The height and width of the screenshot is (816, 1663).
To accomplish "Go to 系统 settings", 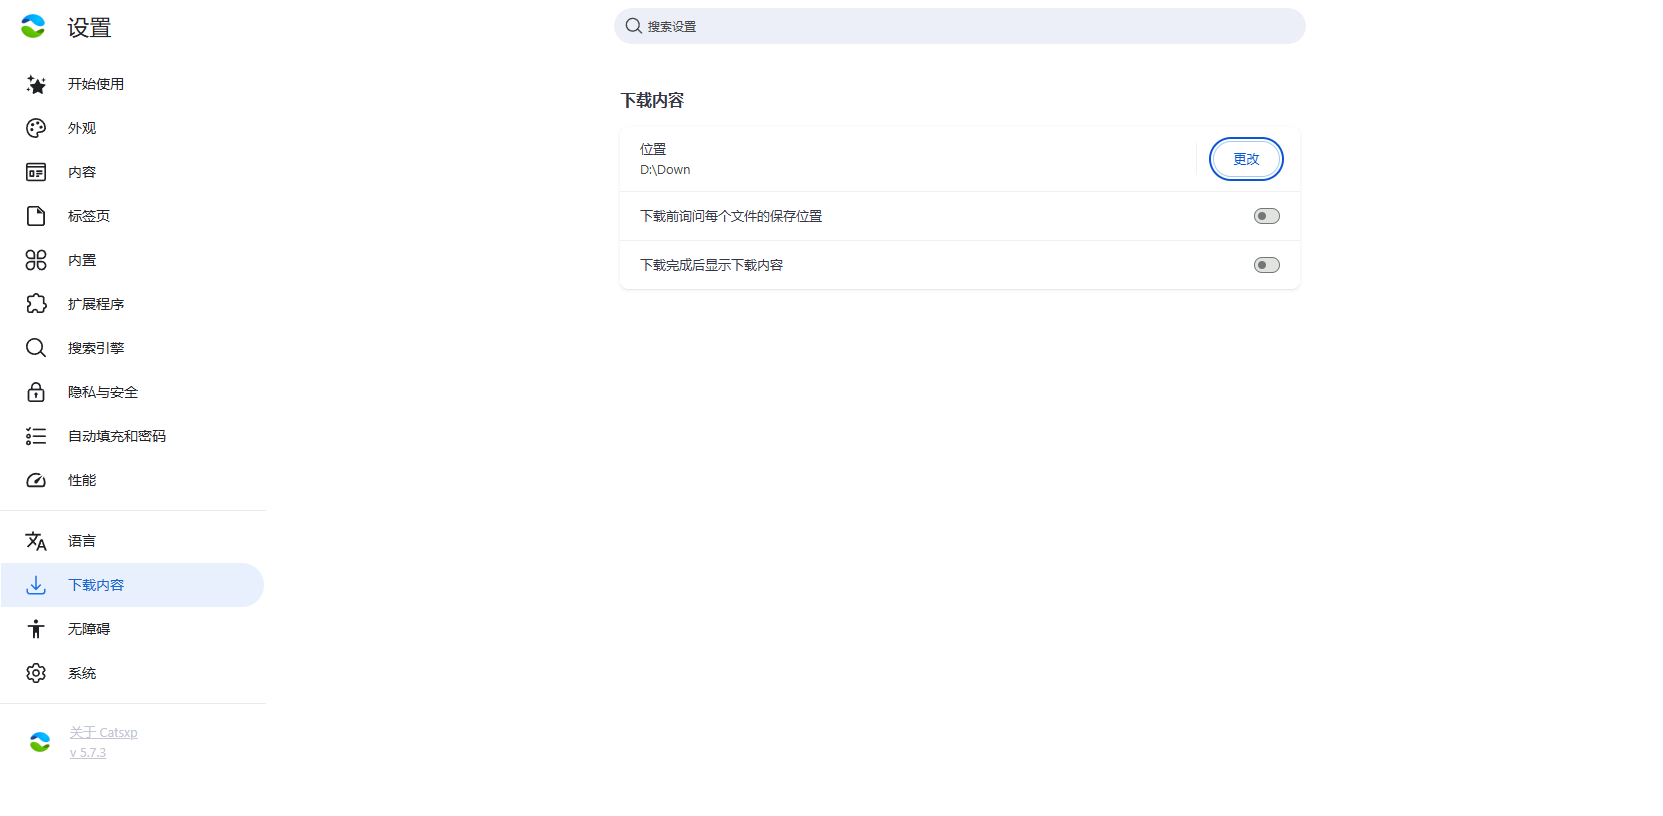I will [x=132, y=673].
